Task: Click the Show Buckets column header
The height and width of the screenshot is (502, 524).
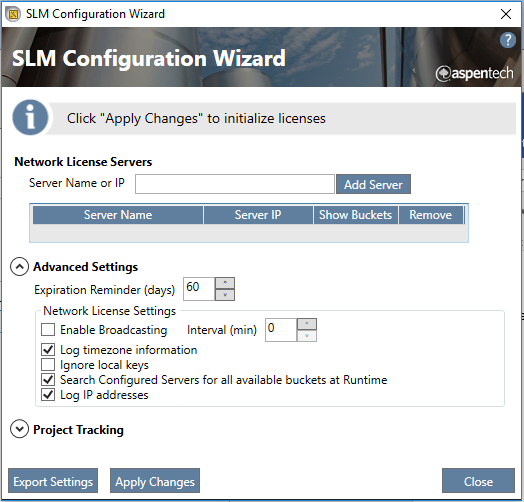Action: 356,215
